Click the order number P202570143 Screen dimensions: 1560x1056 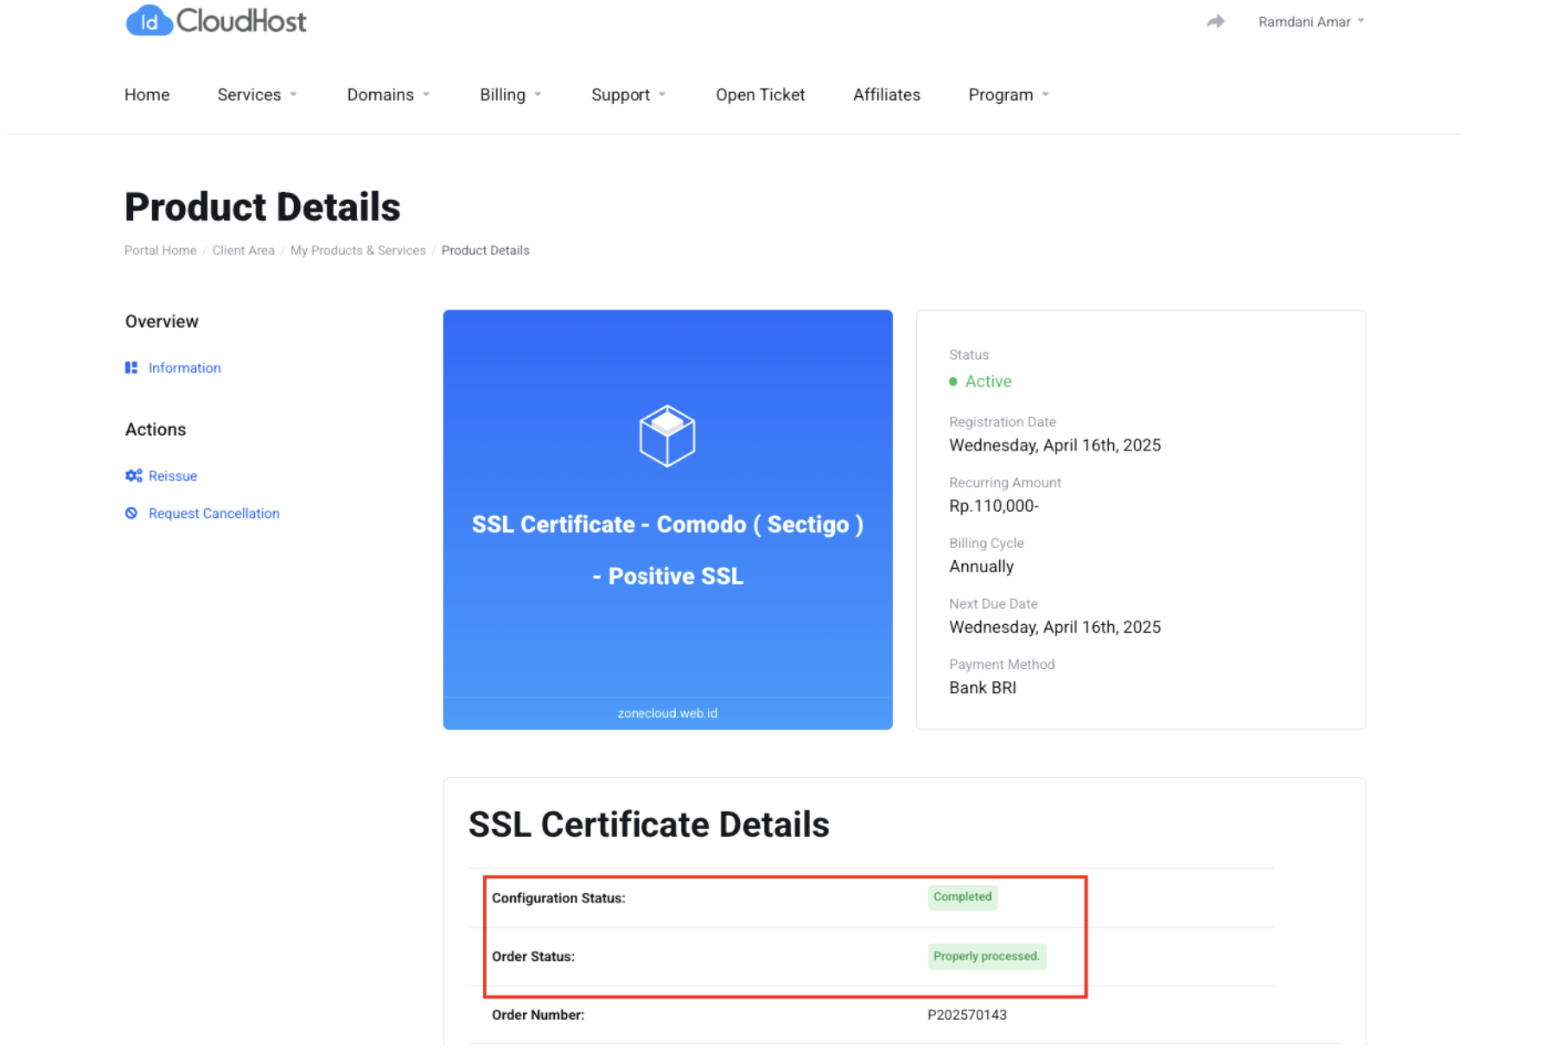click(x=967, y=1015)
